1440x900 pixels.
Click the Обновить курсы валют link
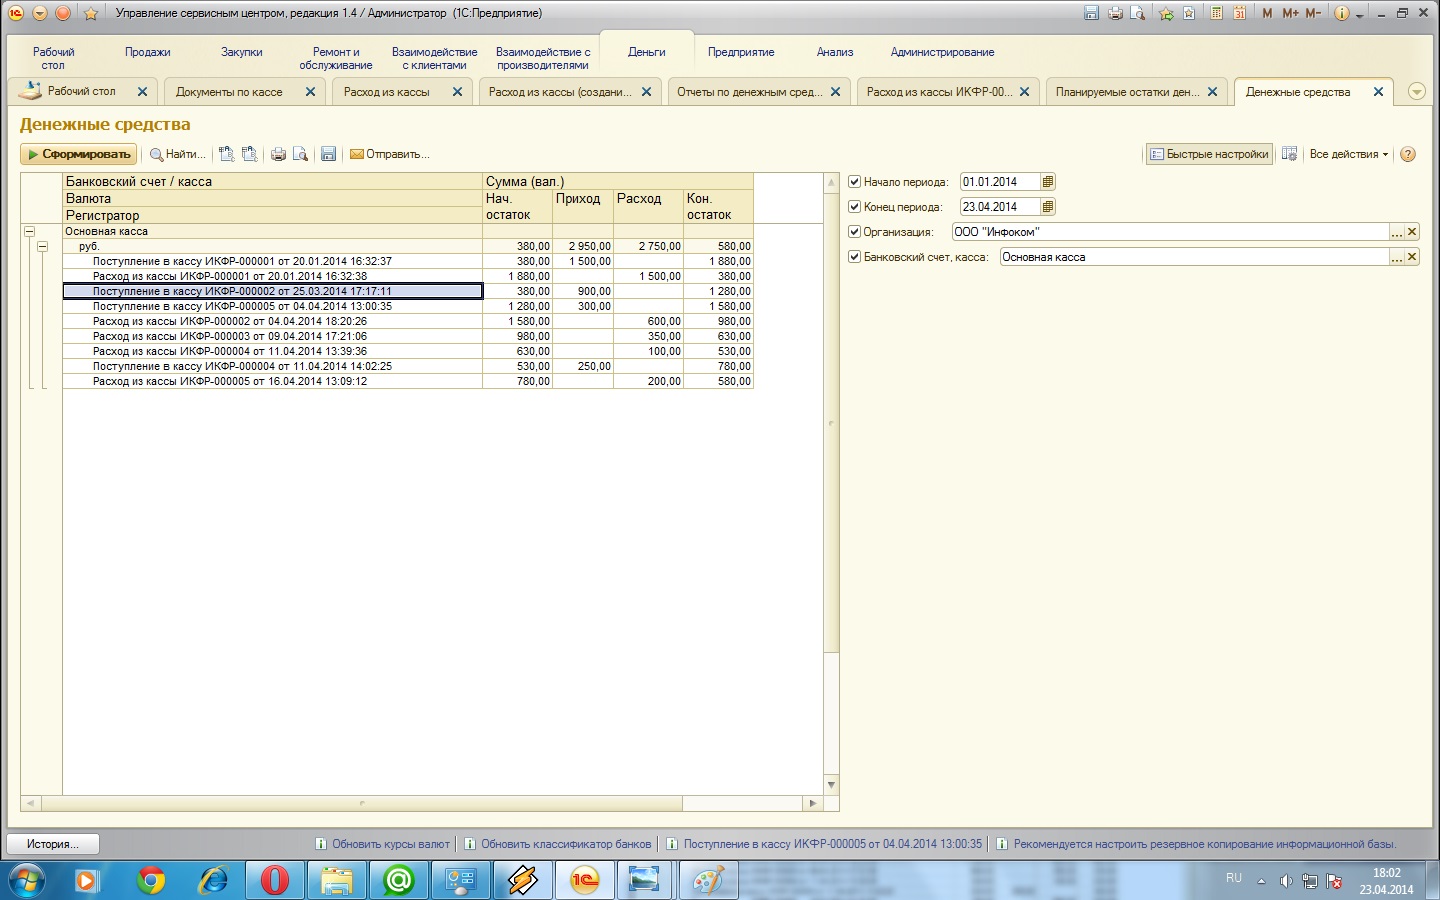[390, 844]
